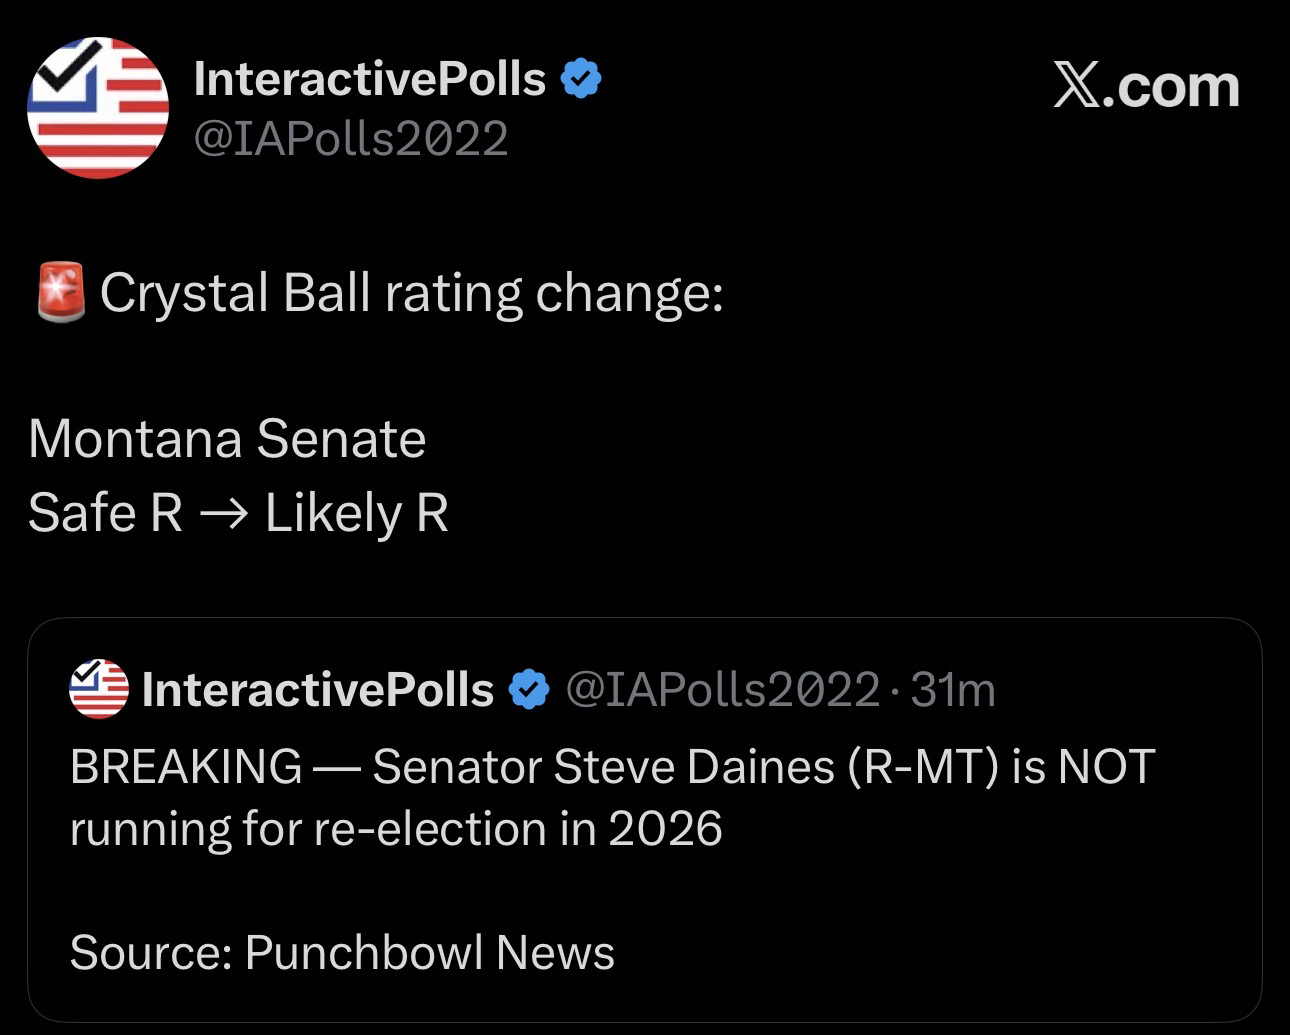Click the X.com logo in the corner
Screen dimensions: 1290x1035
pos(1146,86)
